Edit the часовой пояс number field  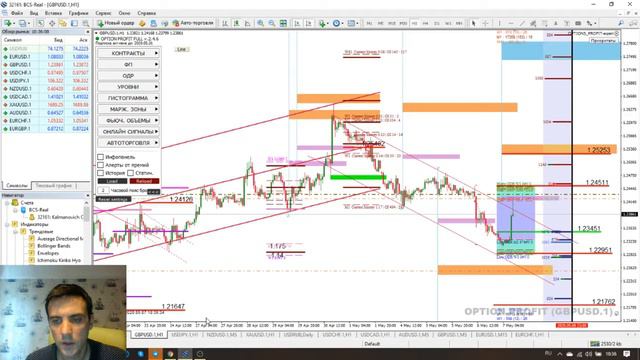coord(103,190)
